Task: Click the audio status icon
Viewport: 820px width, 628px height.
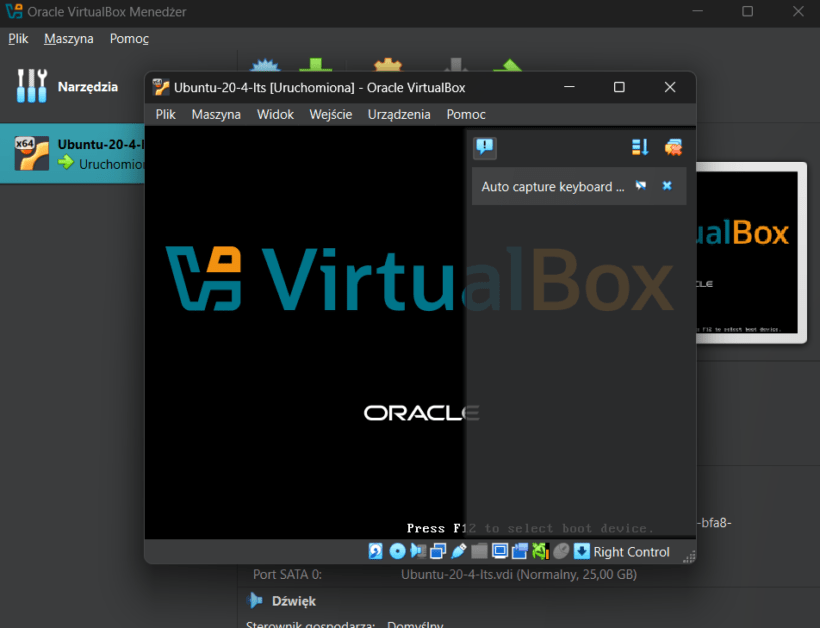Action: click(x=419, y=551)
